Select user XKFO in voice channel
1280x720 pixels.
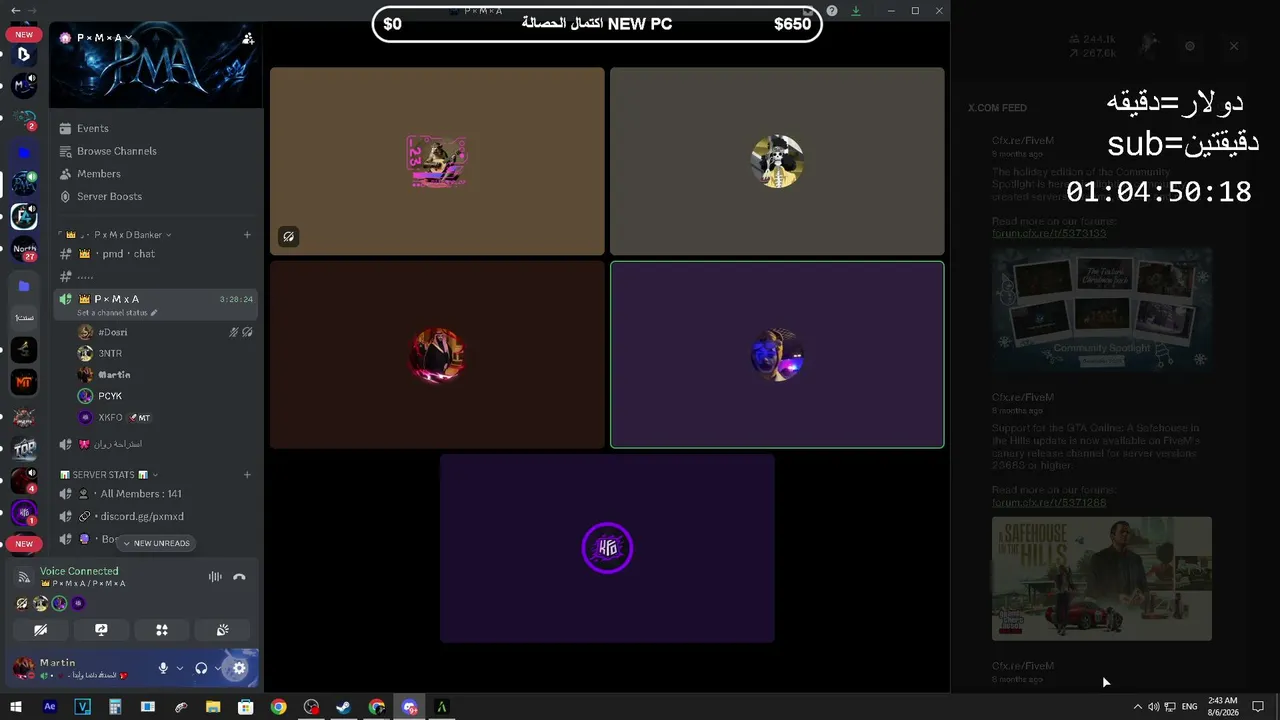165,417
